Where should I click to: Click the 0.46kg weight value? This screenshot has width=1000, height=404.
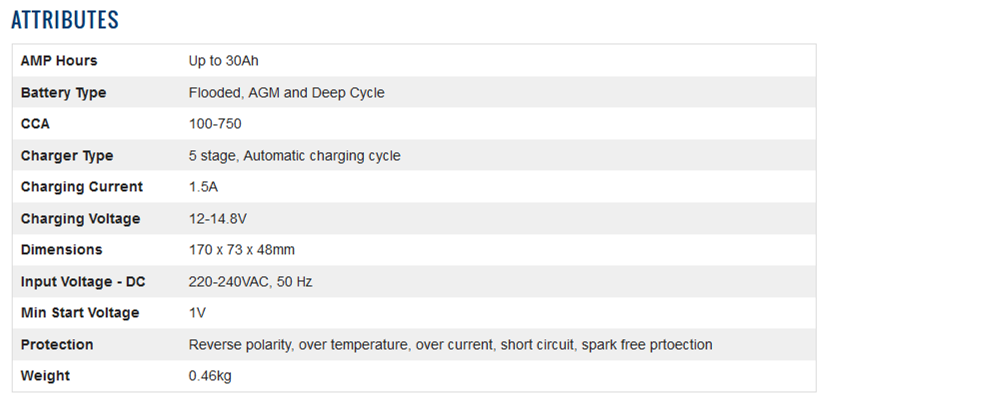(211, 376)
